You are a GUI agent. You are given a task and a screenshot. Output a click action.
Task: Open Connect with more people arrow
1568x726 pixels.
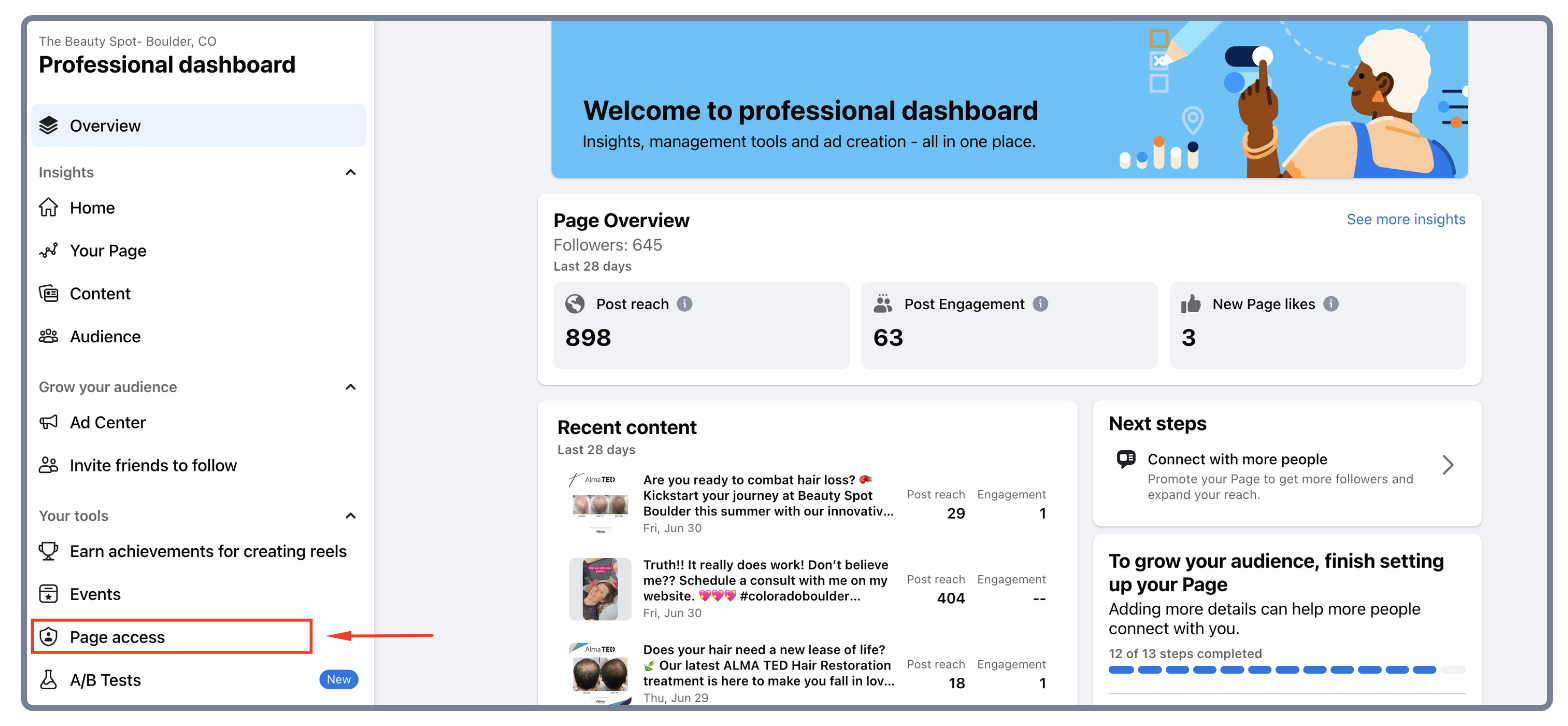1447,465
